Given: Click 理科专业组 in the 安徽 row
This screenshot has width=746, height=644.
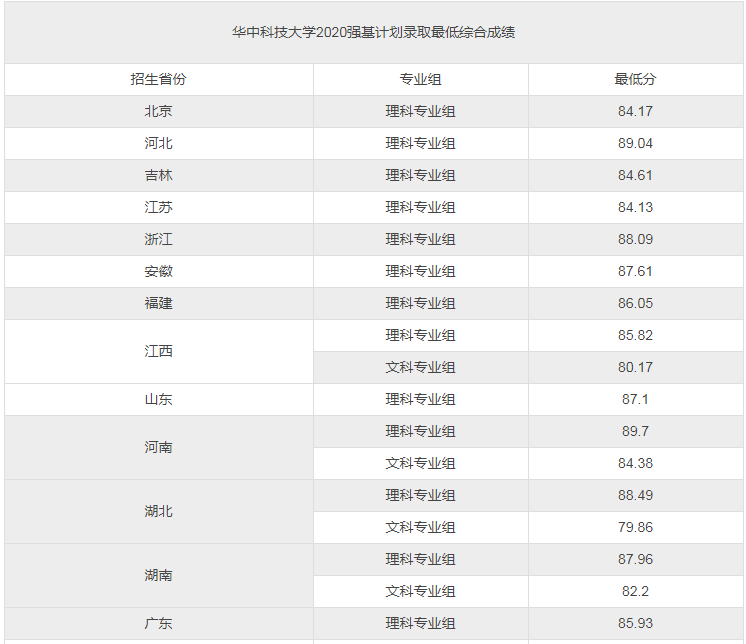Looking at the screenshot, I should point(421,271).
